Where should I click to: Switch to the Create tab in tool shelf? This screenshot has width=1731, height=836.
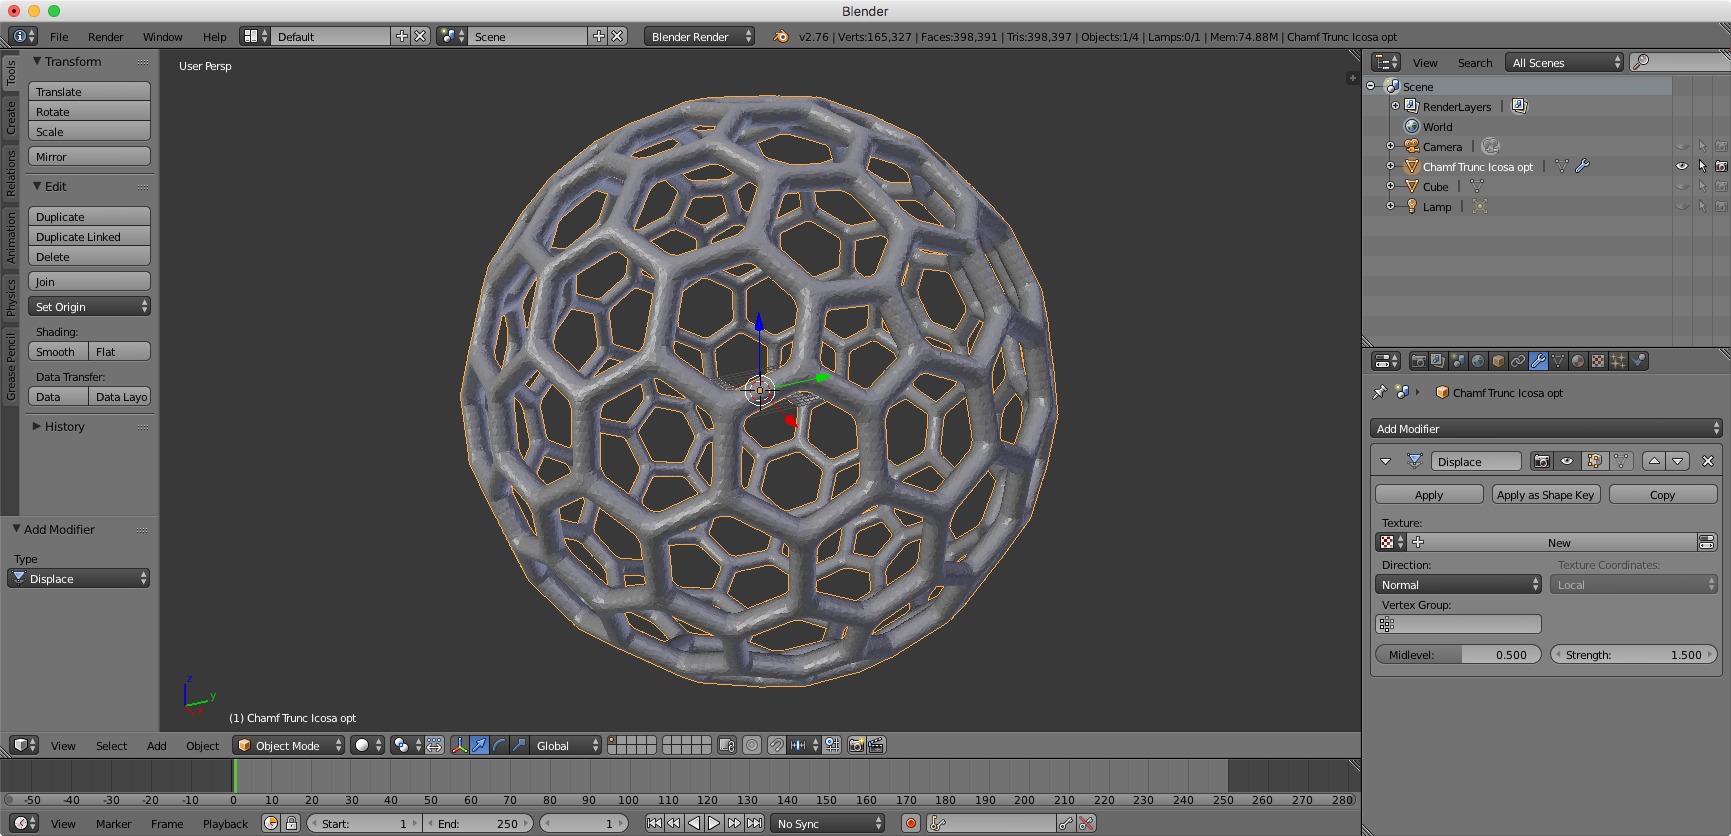point(11,117)
